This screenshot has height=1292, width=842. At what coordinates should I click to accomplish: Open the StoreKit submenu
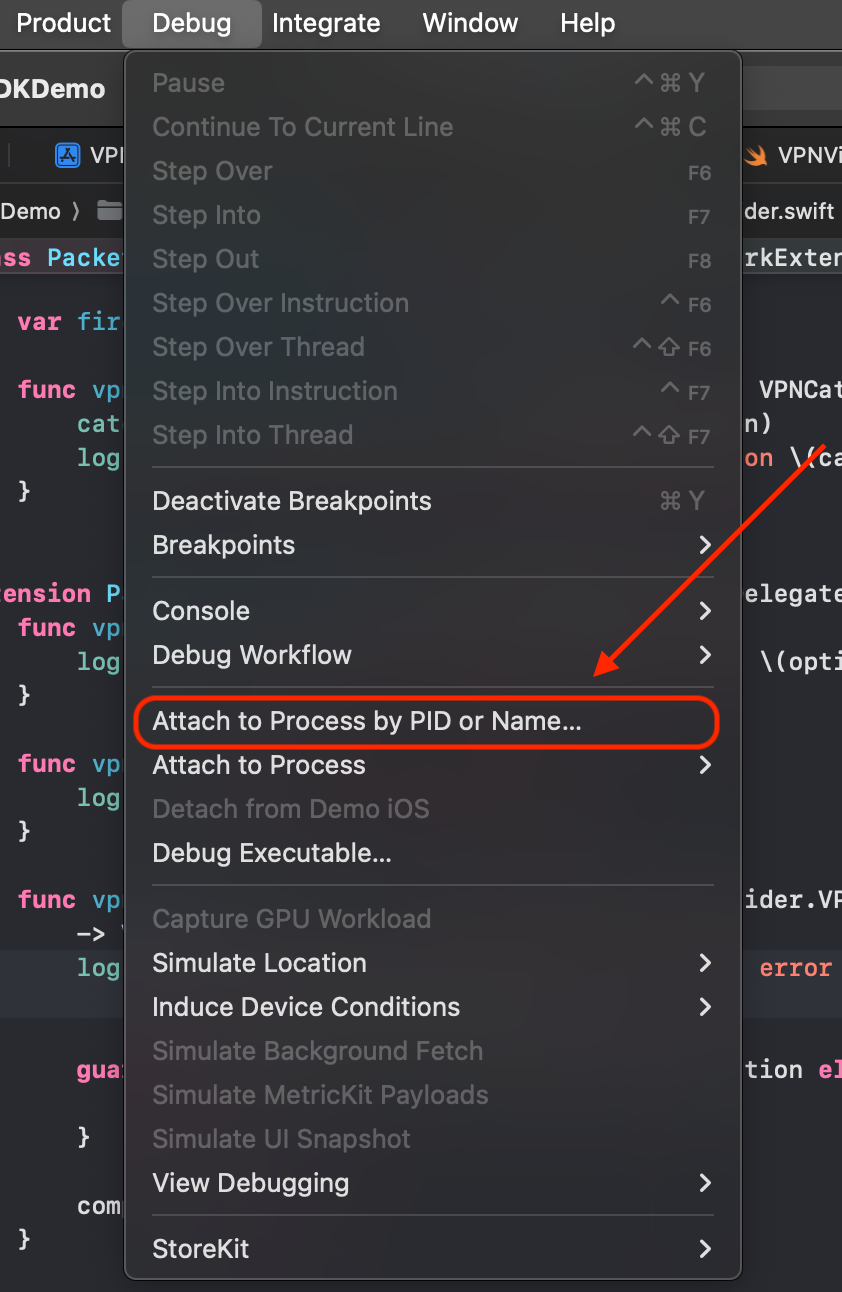click(432, 1249)
